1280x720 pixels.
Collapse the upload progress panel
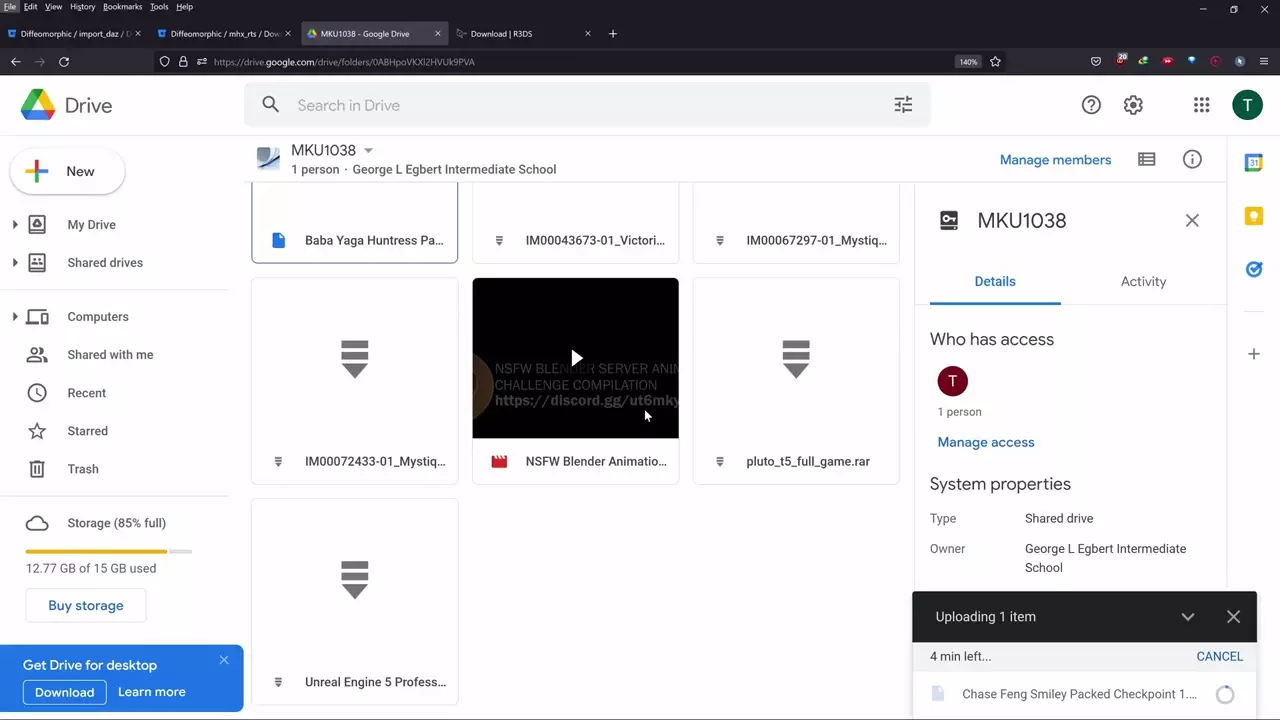click(1187, 617)
